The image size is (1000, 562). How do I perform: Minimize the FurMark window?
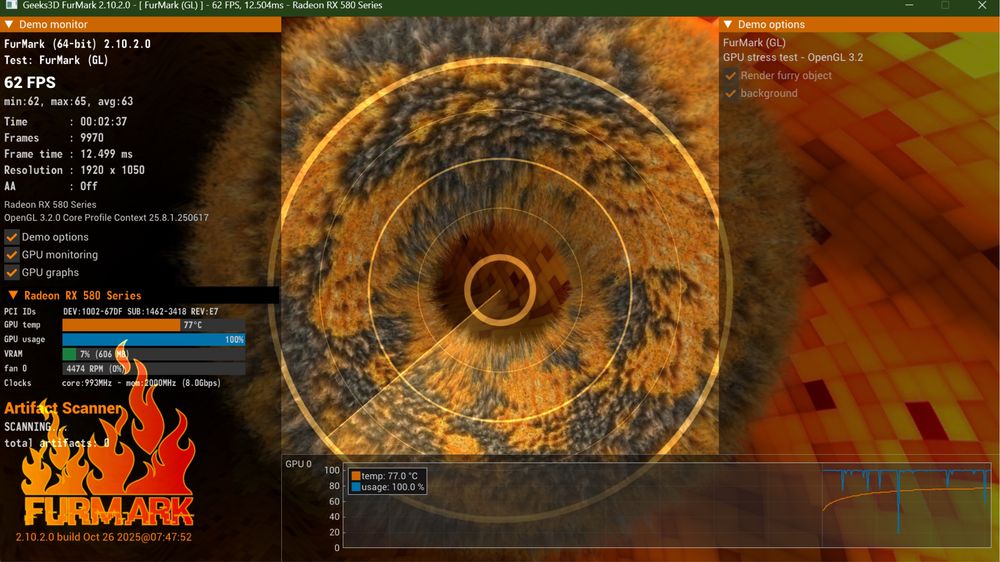909,5
